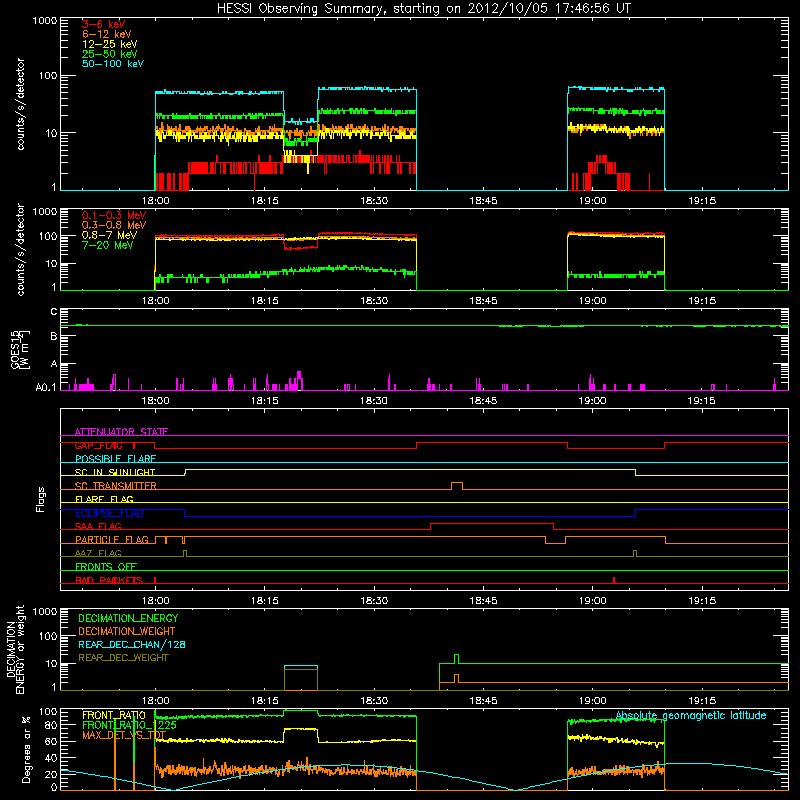The width and height of the screenshot is (800, 800).
Task: Click the SC_TRANSMITTER pulse near 18:41
Action: (457, 486)
